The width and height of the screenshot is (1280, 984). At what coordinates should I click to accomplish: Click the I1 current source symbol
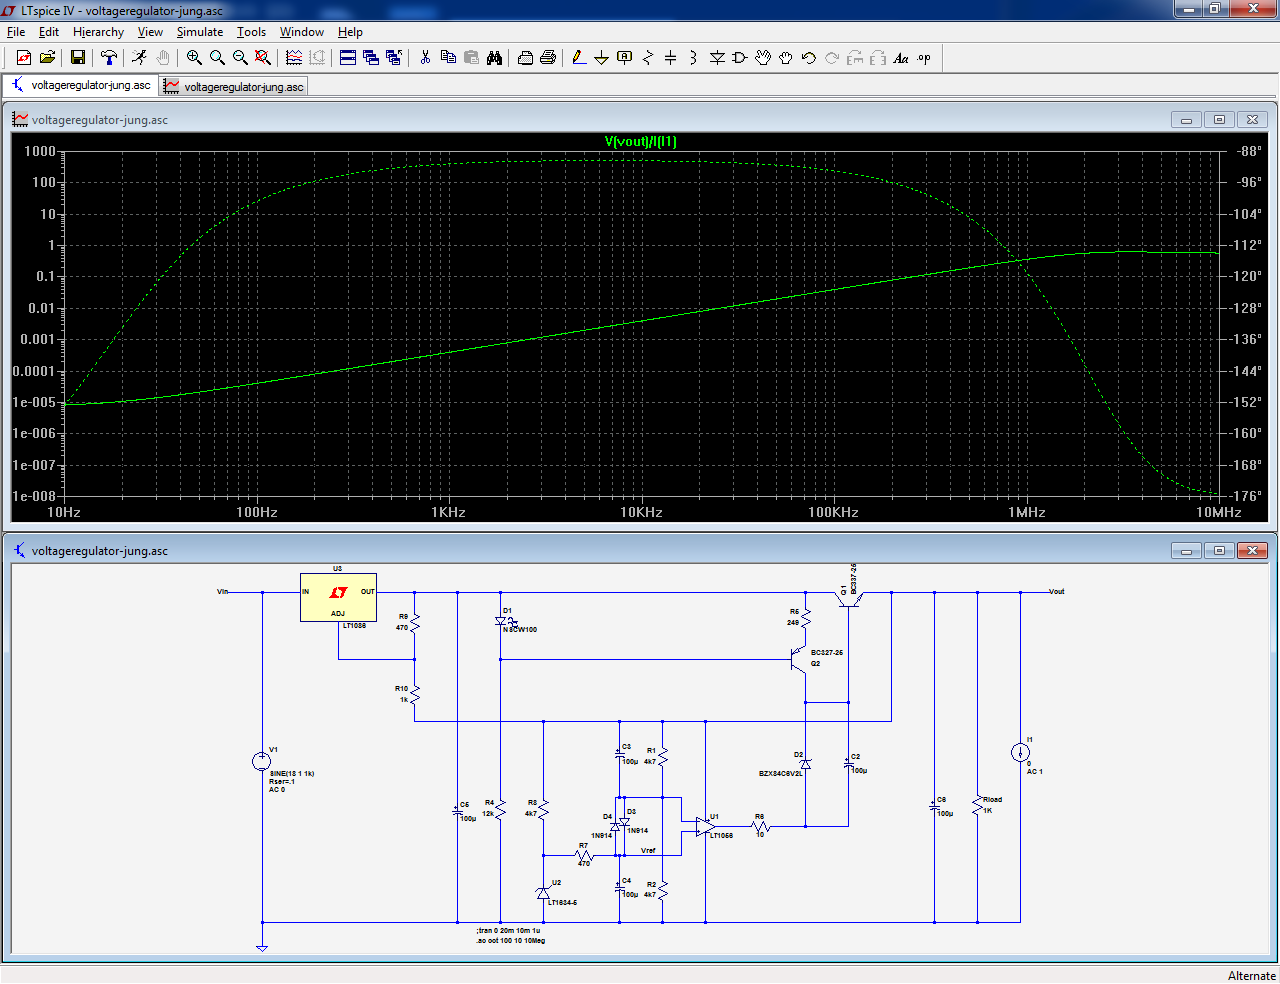coord(1020,753)
